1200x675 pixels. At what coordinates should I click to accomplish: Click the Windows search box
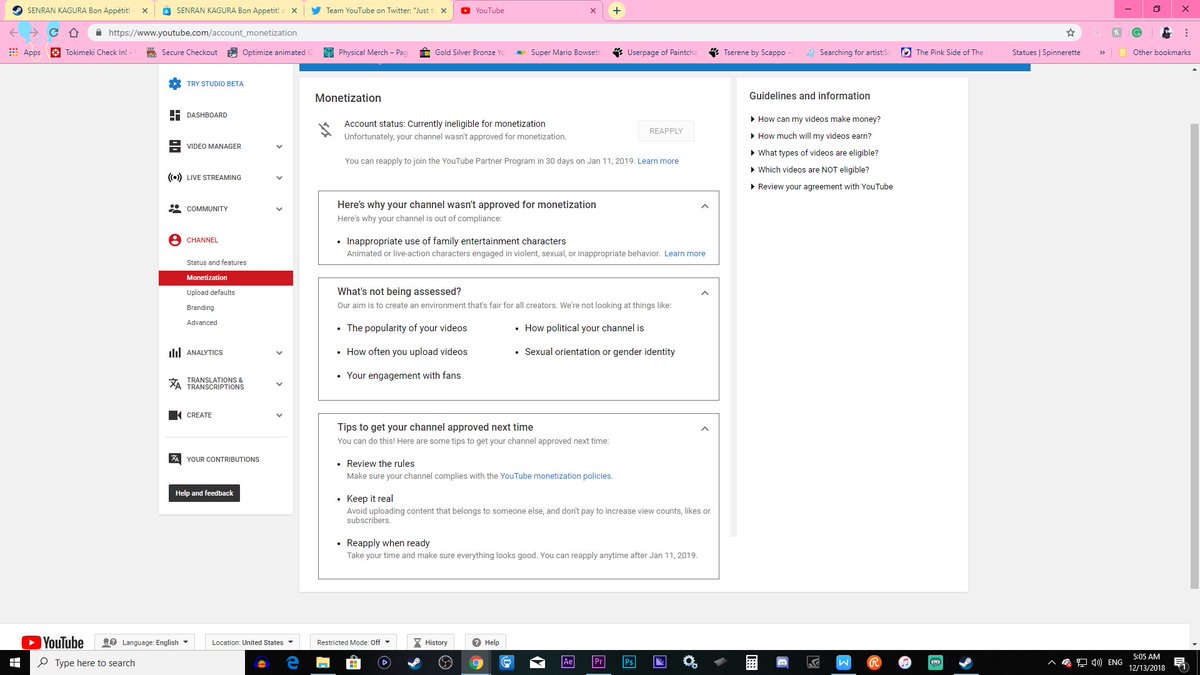click(x=137, y=662)
